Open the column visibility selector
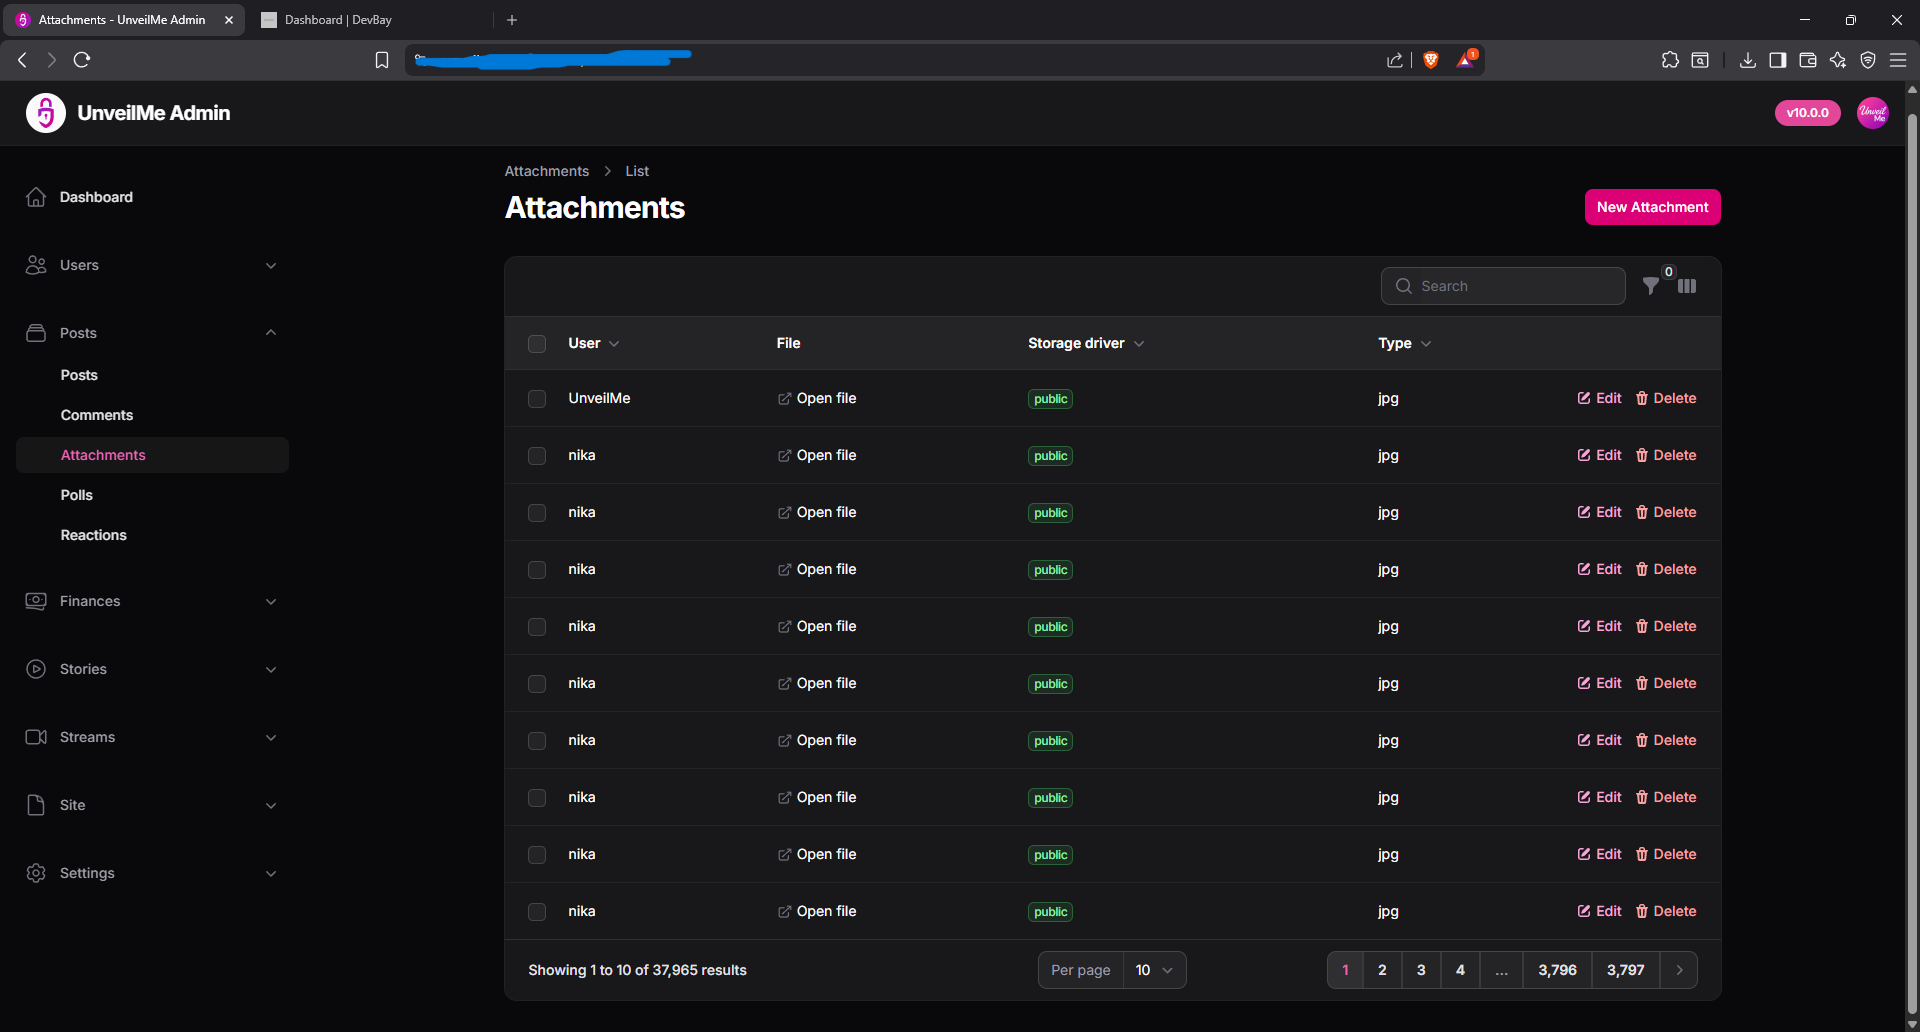The image size is (1920, 1032). click(x=1687, y=286)
